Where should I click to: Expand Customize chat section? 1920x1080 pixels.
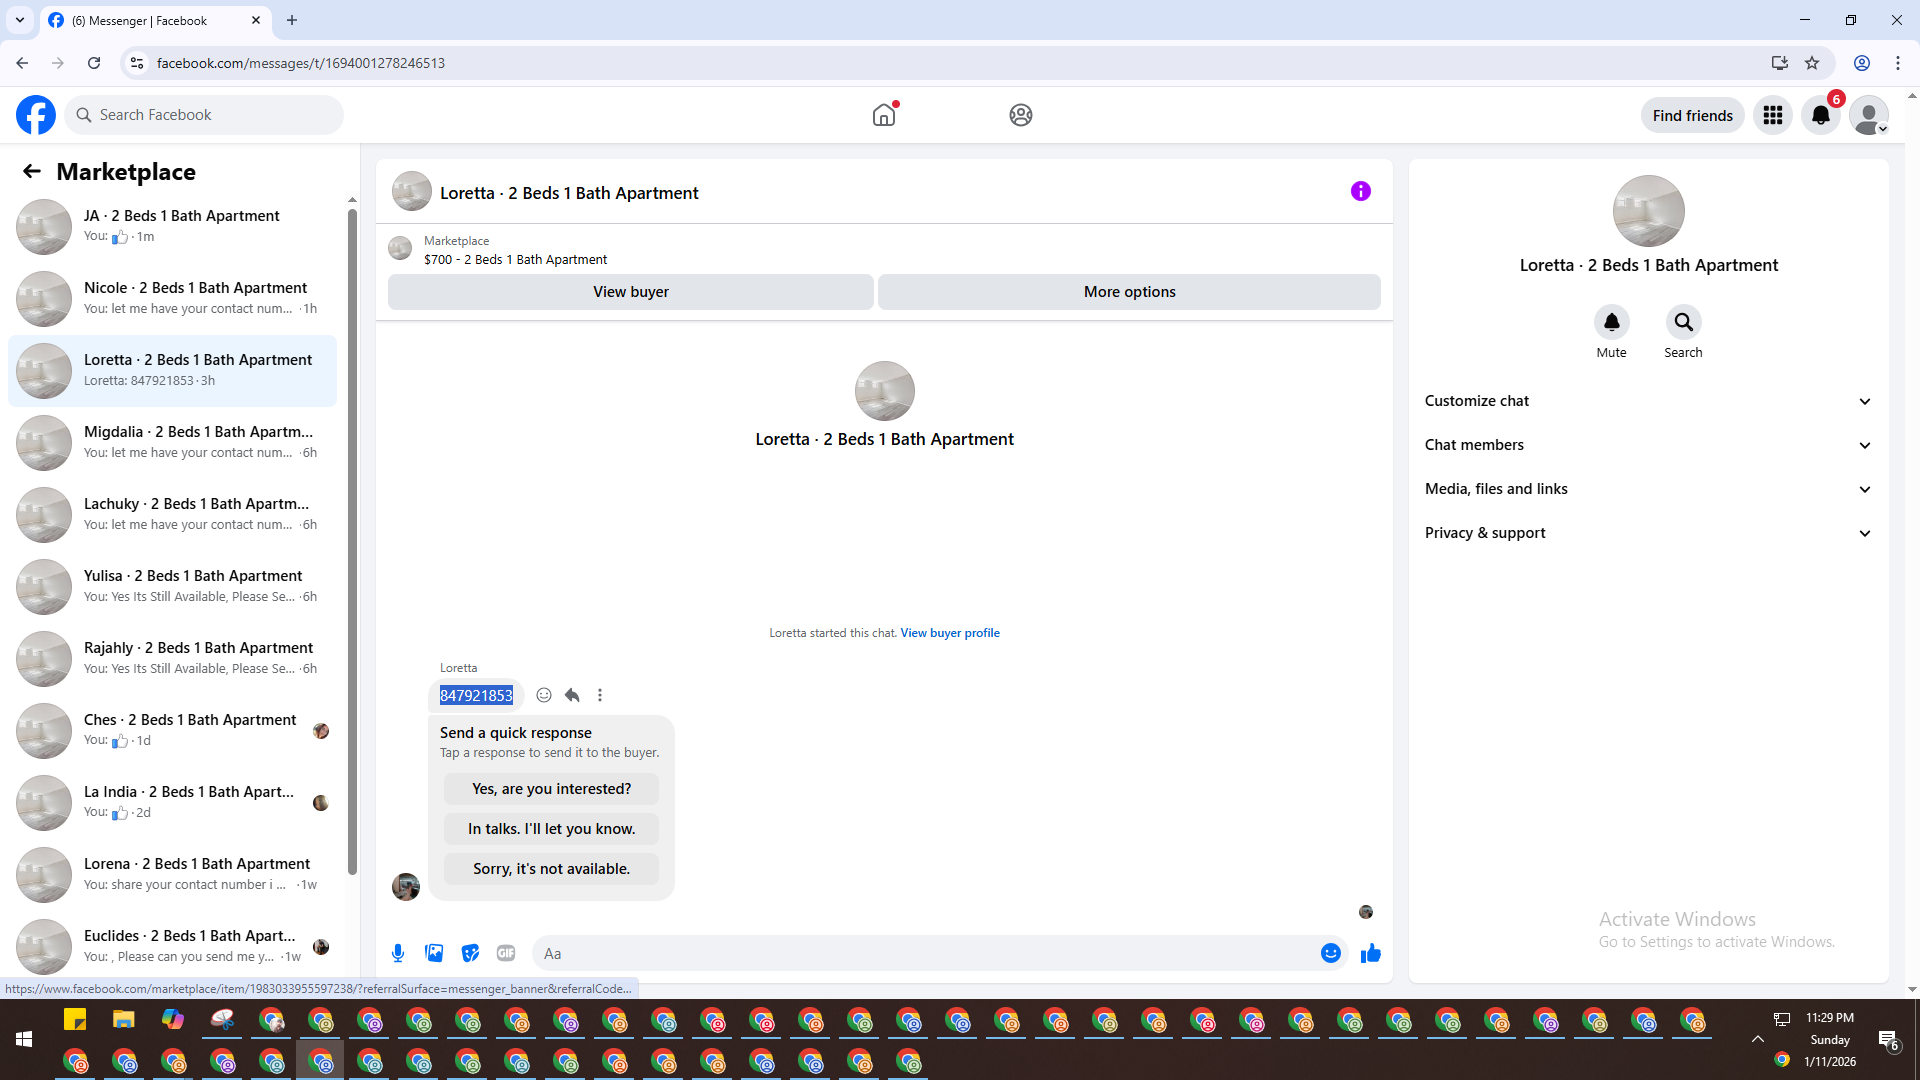coord(1648,401)
